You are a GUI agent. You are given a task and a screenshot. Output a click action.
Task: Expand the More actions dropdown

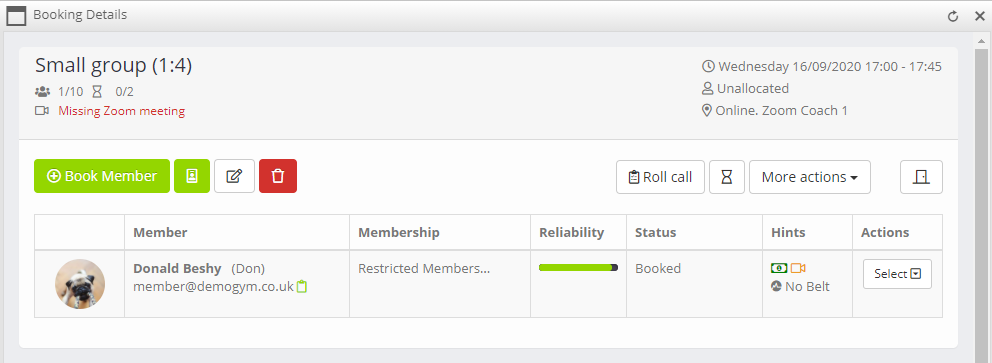tap(809, 177)
